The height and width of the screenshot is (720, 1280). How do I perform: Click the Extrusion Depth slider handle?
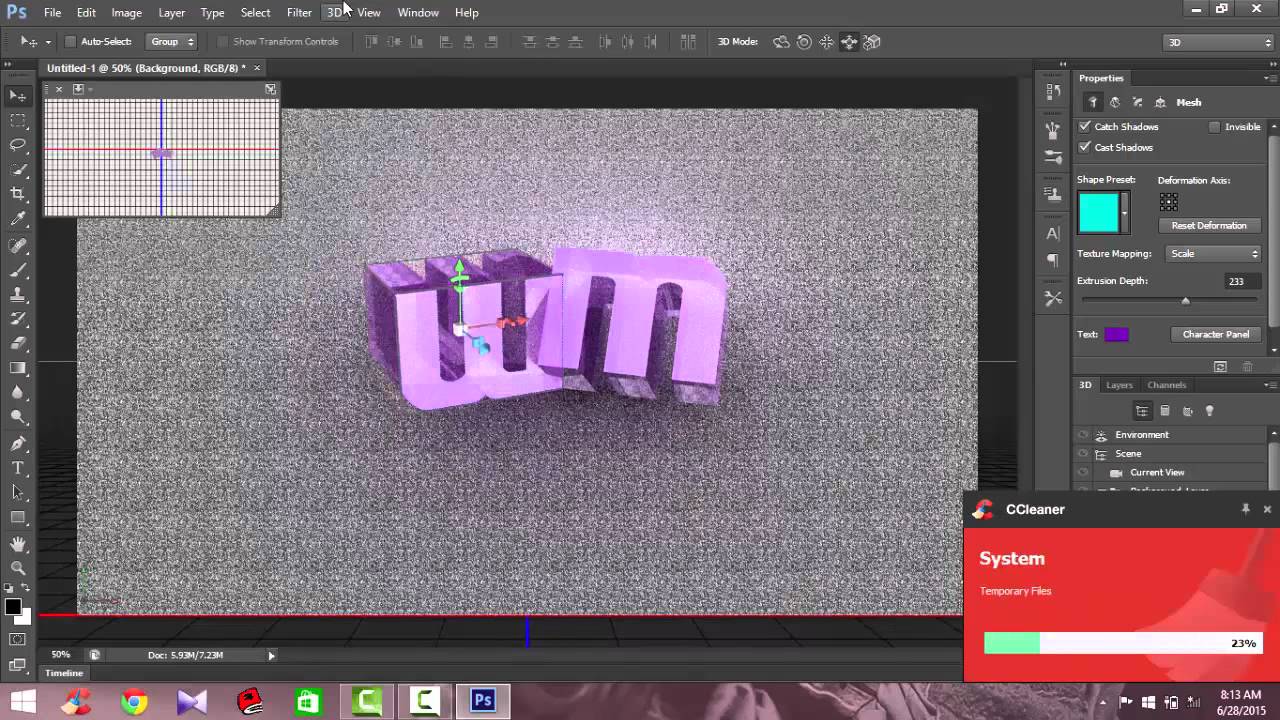coord(1185,301)
